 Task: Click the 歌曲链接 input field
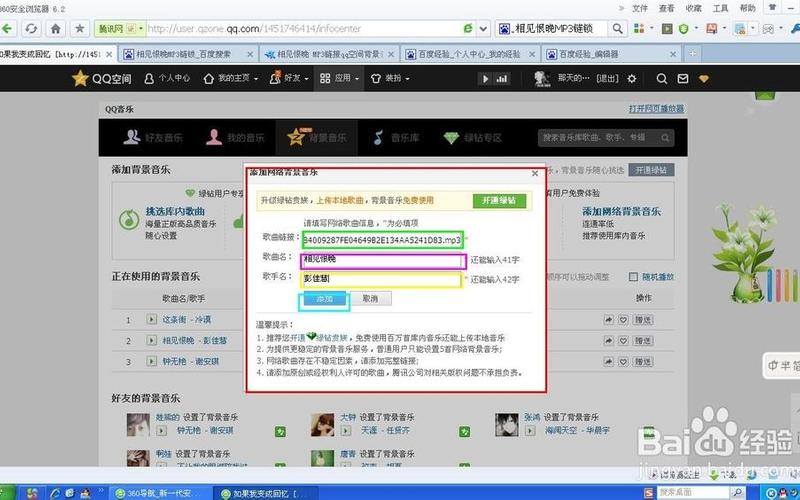pyautogui.click(x=382, y=239)
